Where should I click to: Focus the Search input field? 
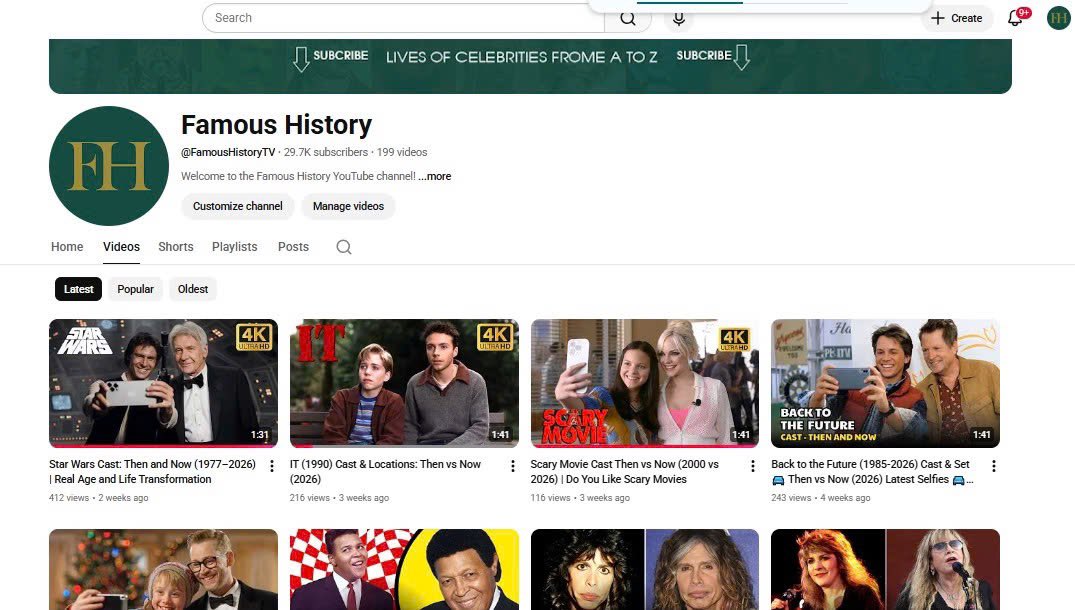(x=403, y=18)
